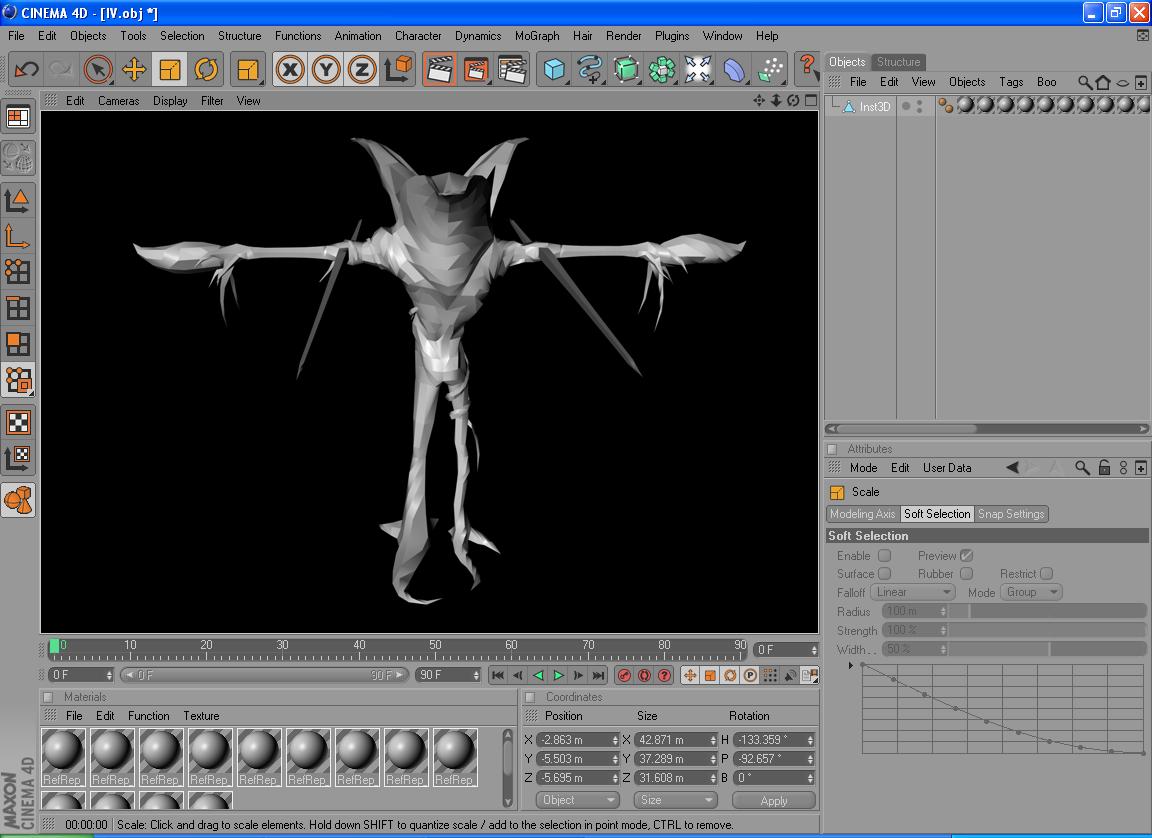This screenshot has width=1152, height=838.
Task: Open the MoGraph menu
Action: [537, 35]
